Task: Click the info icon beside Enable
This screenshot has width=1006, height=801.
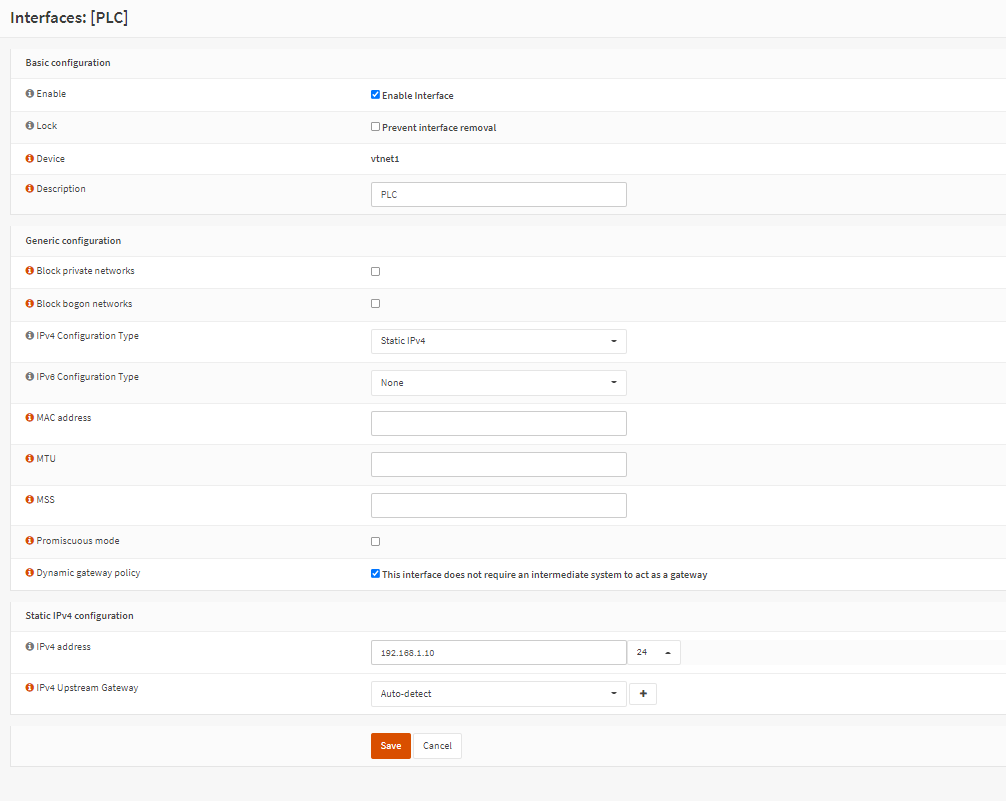Action: 30,94
